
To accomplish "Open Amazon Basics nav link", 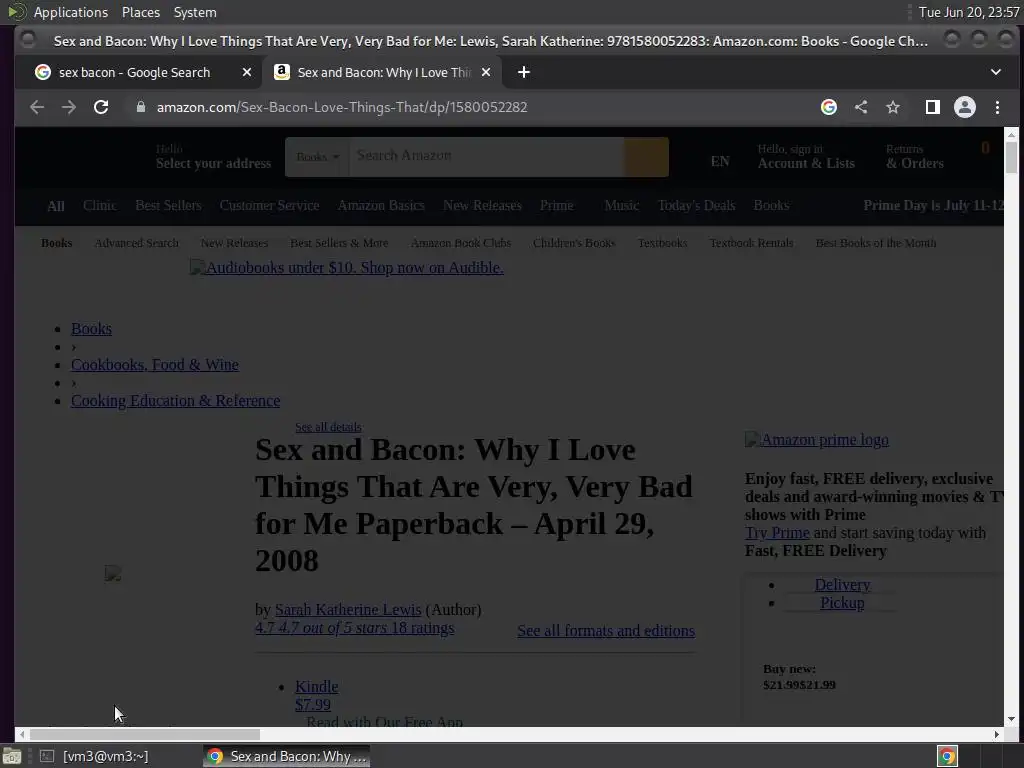I will click(x=381, y=205).
